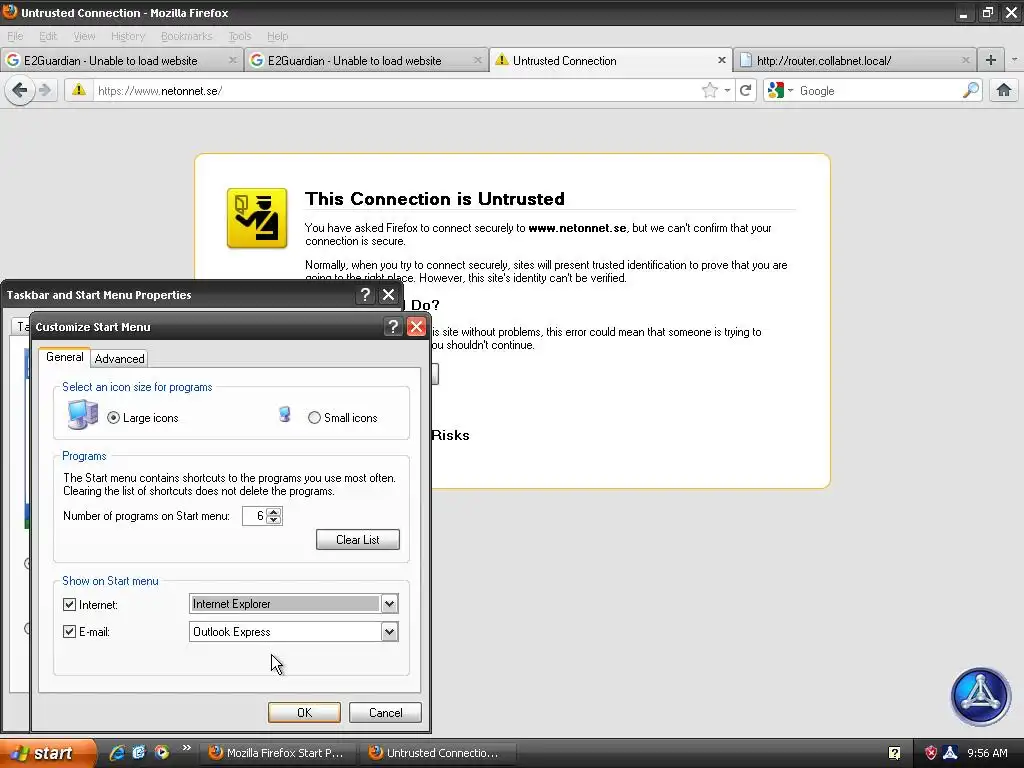Image resolution: width=1024 pixels, height=768 pixels.
Task: Click the Google search engine icon
Action: click(x=775, y=91)
